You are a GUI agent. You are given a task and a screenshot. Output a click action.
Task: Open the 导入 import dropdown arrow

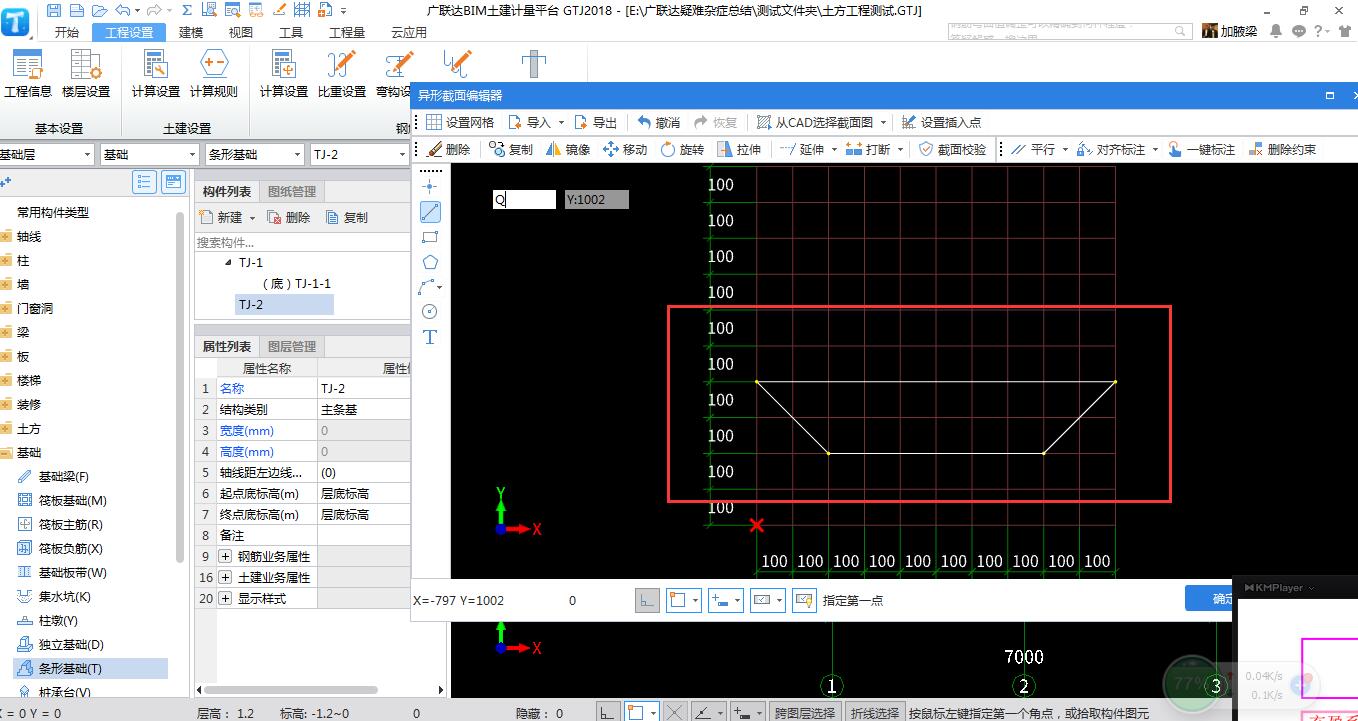(x=561, y=122)
